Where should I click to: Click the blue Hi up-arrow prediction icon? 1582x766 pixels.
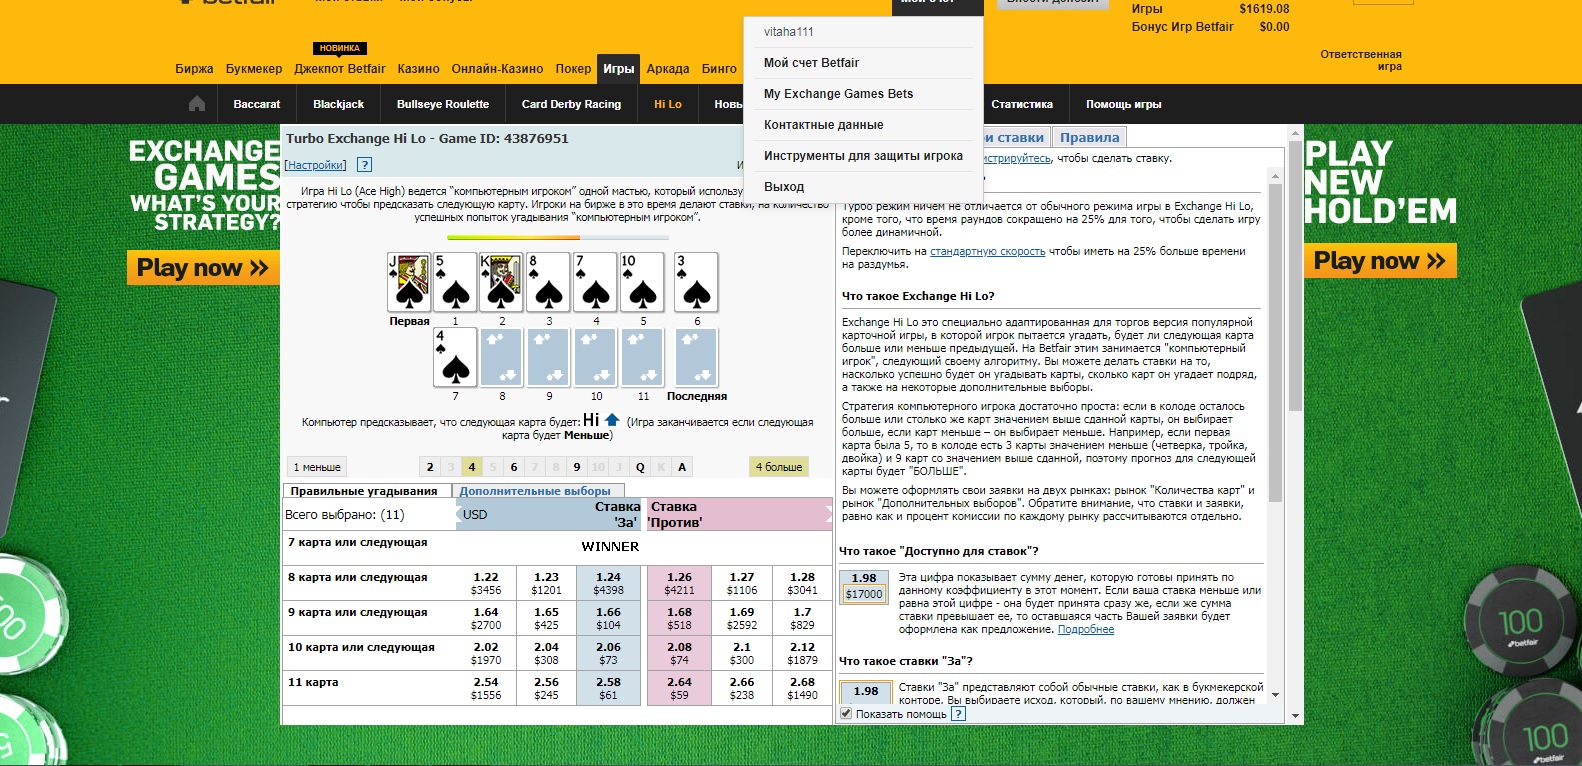(x=612, y=420)
